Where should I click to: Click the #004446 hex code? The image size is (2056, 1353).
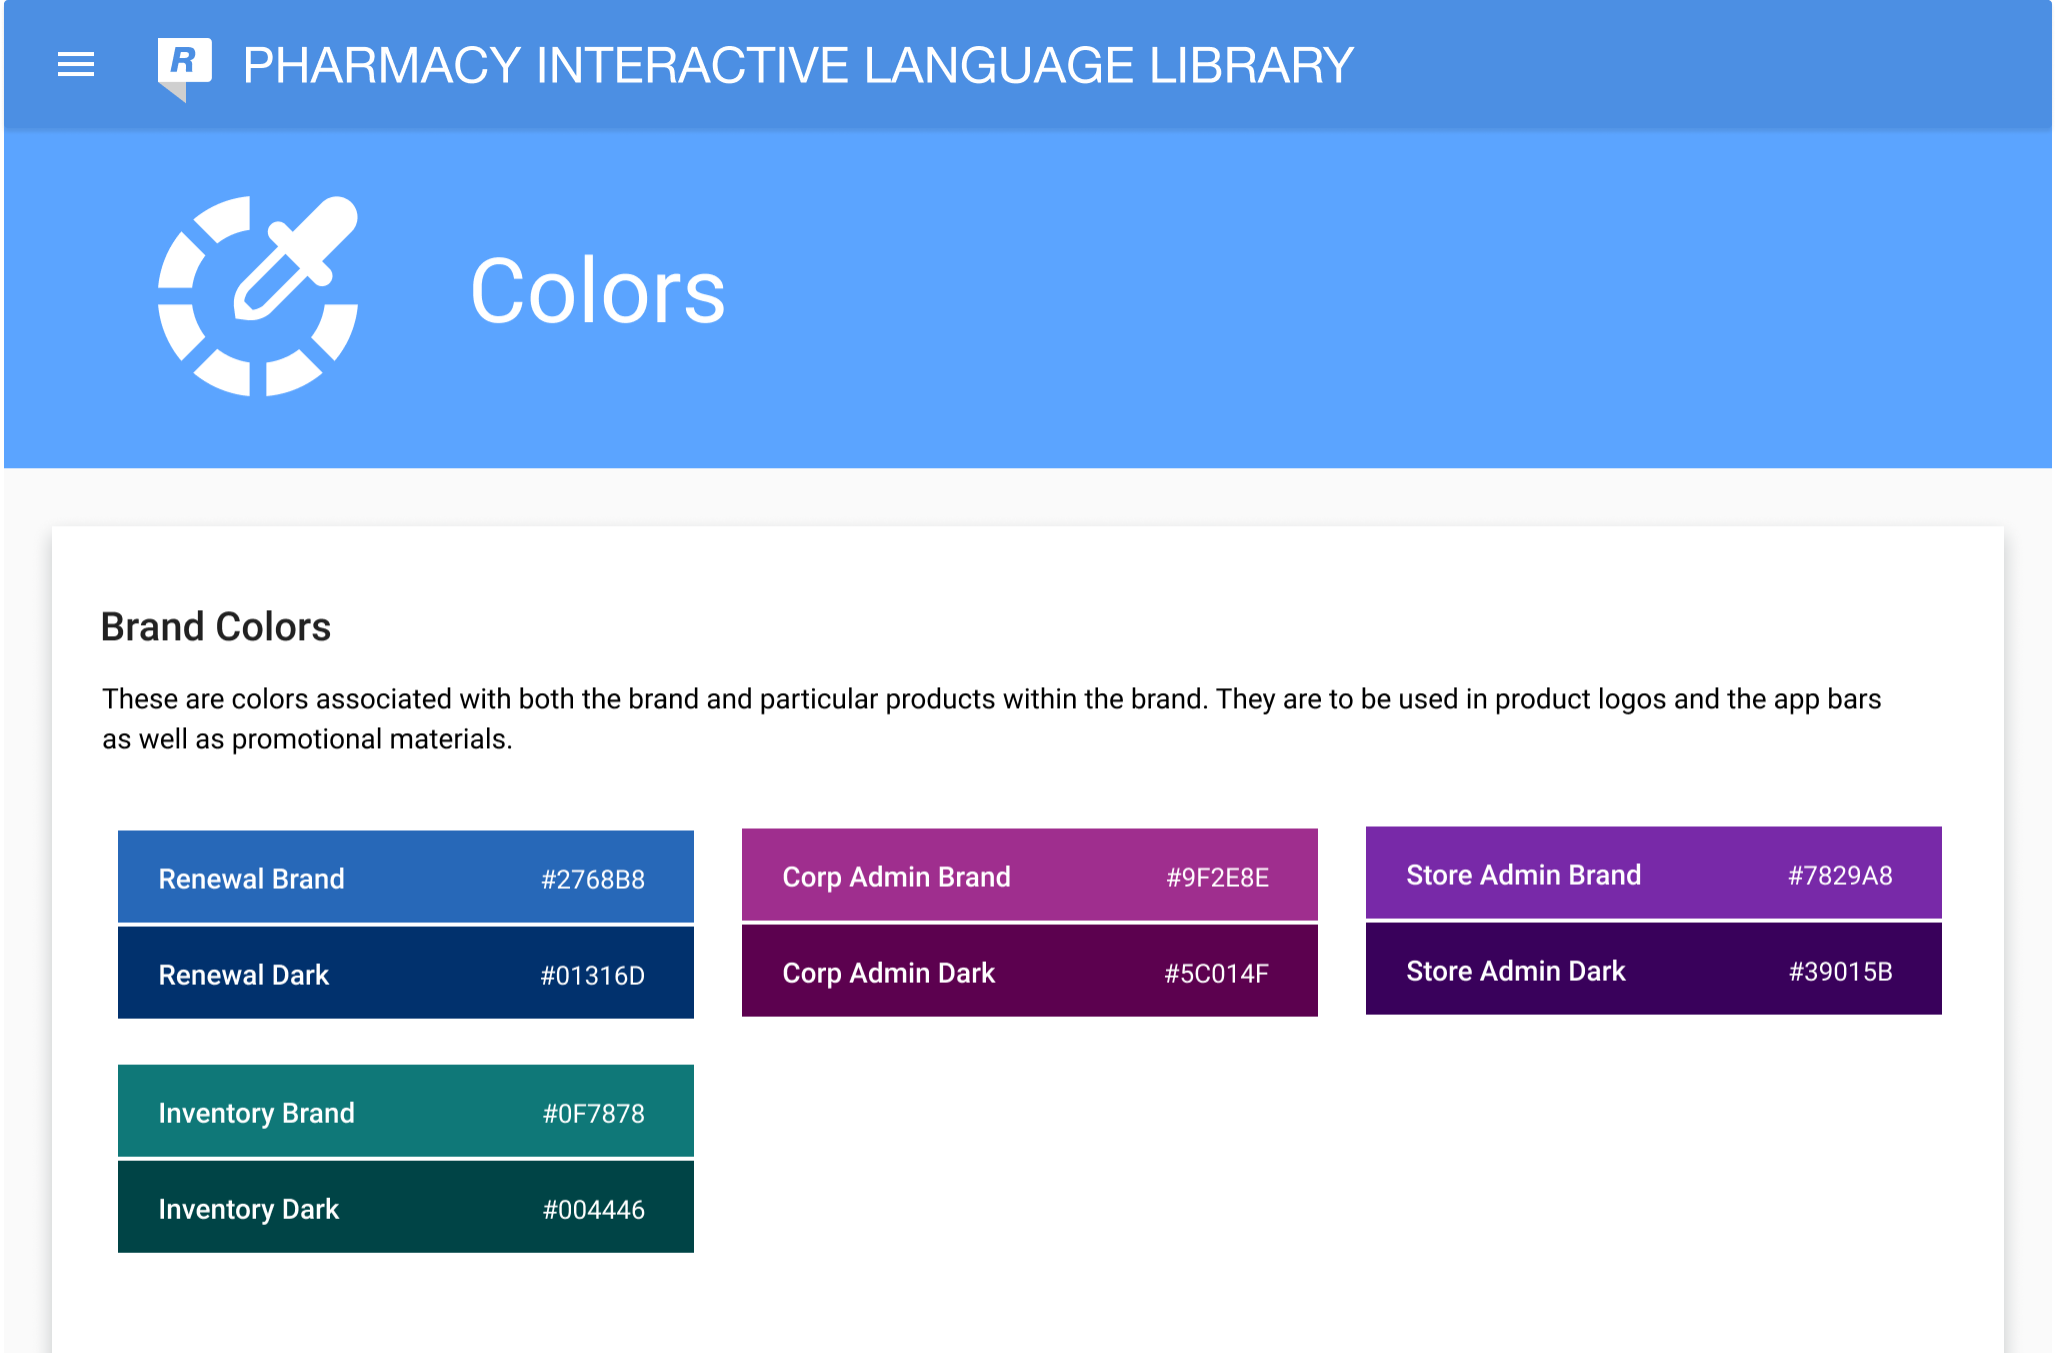tap(593, 1209)
